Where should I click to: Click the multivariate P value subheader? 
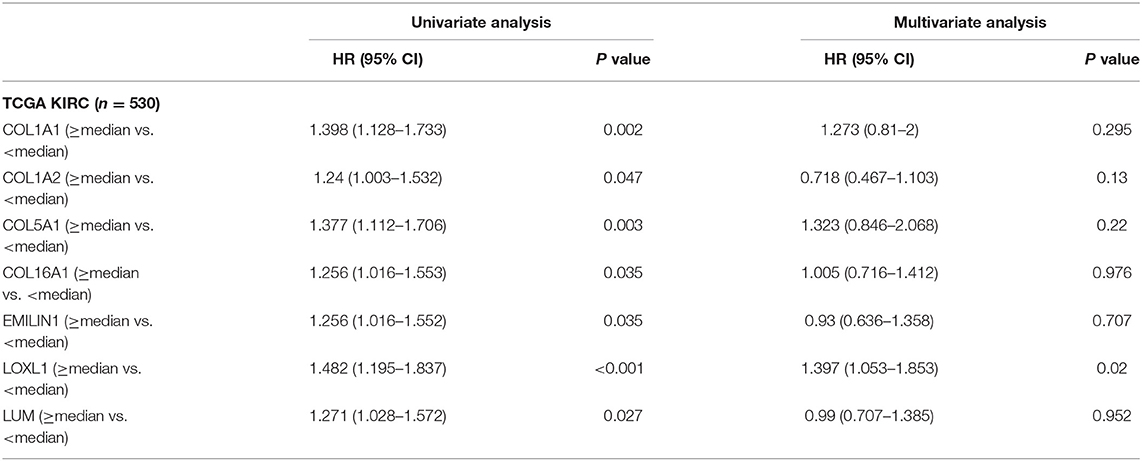[x=1111, y=61]
